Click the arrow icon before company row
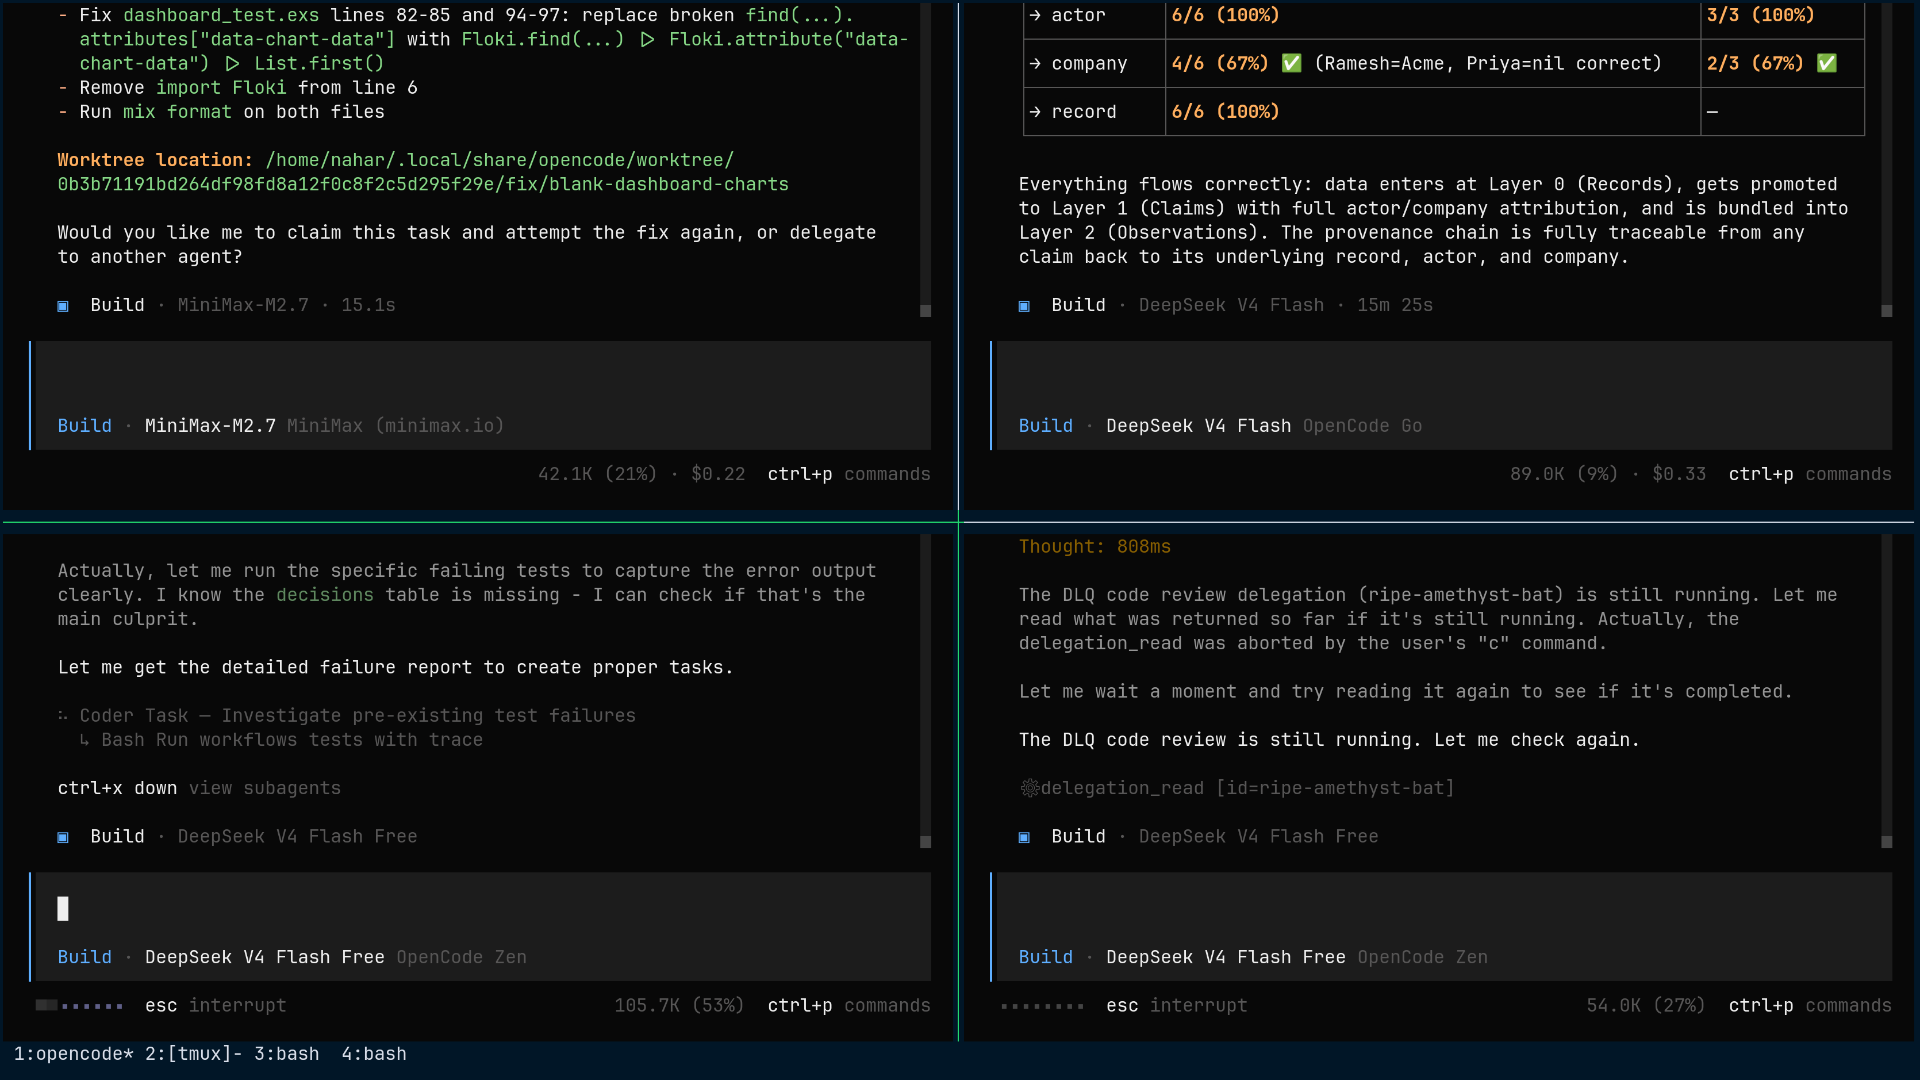The height and width of the screenshot is (1080, 1920). point(1035,63)
